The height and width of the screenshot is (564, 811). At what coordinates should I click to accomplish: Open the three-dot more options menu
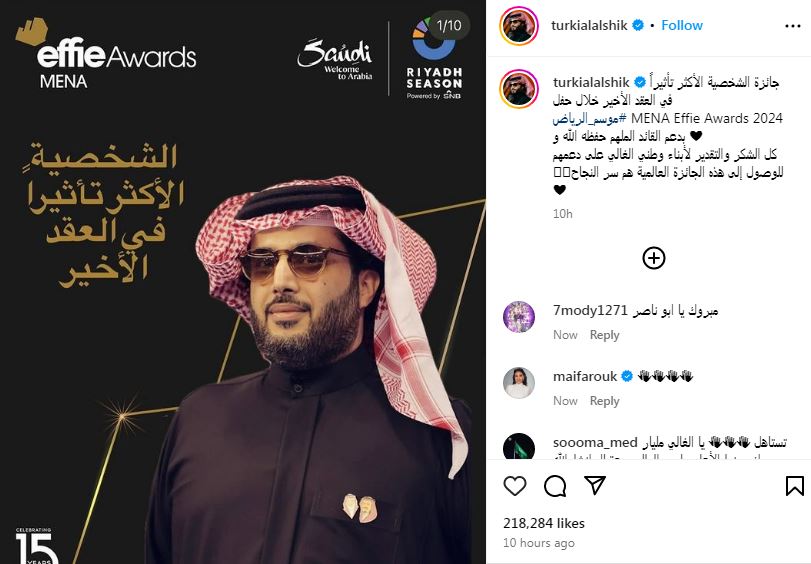click(x=792, y=26)
